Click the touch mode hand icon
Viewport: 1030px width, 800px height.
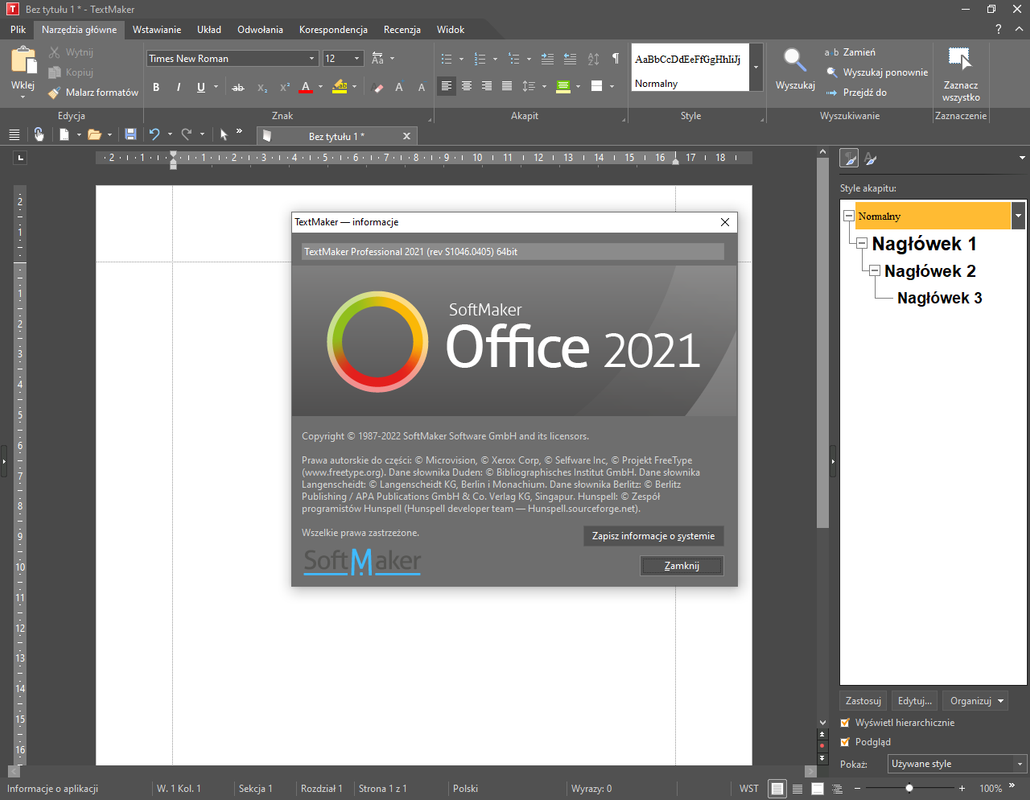[x=39, y=135]
